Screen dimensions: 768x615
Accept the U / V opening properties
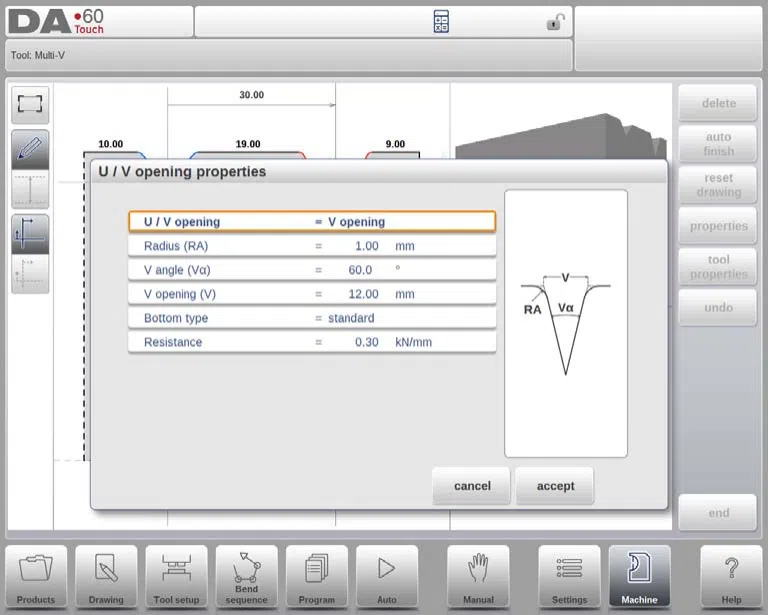[555, 486]
